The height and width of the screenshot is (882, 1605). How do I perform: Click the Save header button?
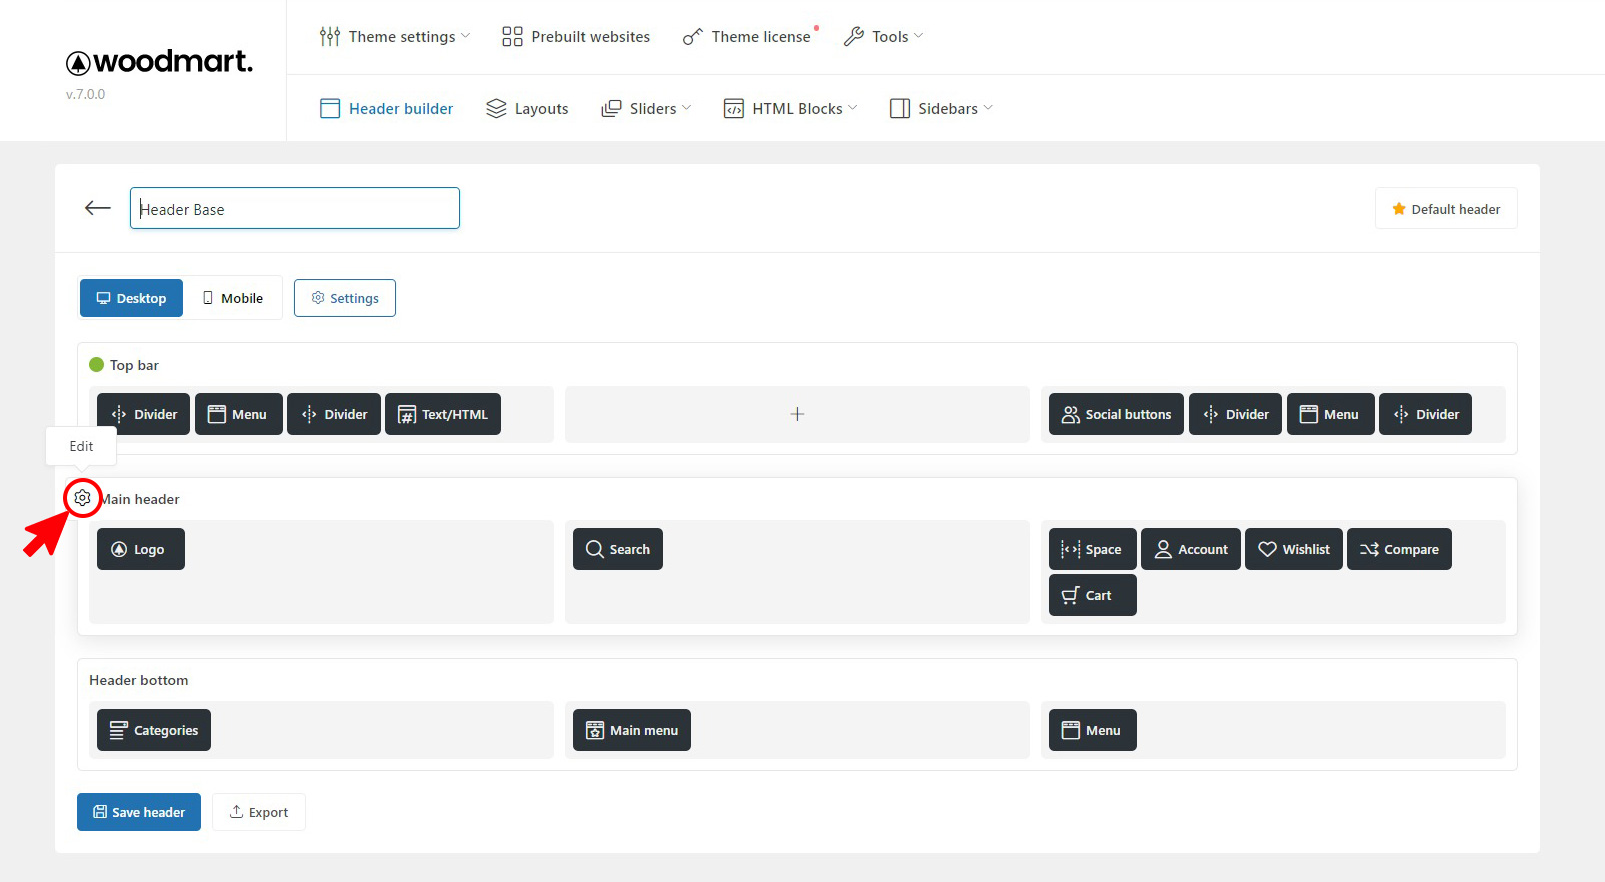139,812
